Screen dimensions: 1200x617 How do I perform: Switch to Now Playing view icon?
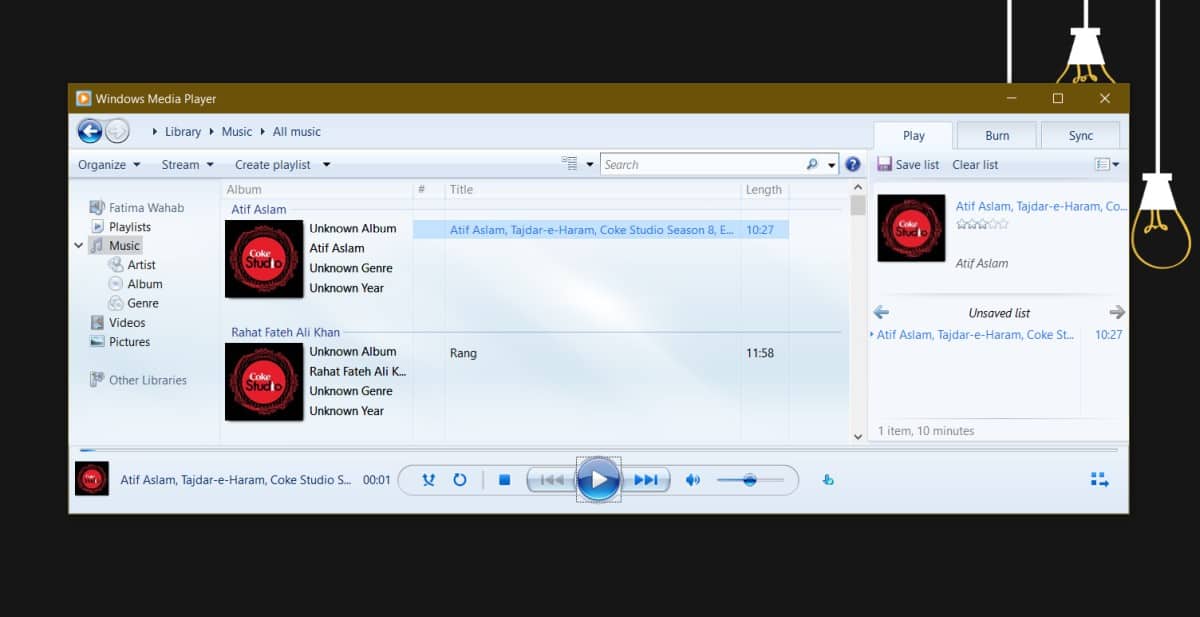[x=1100, y=480]
